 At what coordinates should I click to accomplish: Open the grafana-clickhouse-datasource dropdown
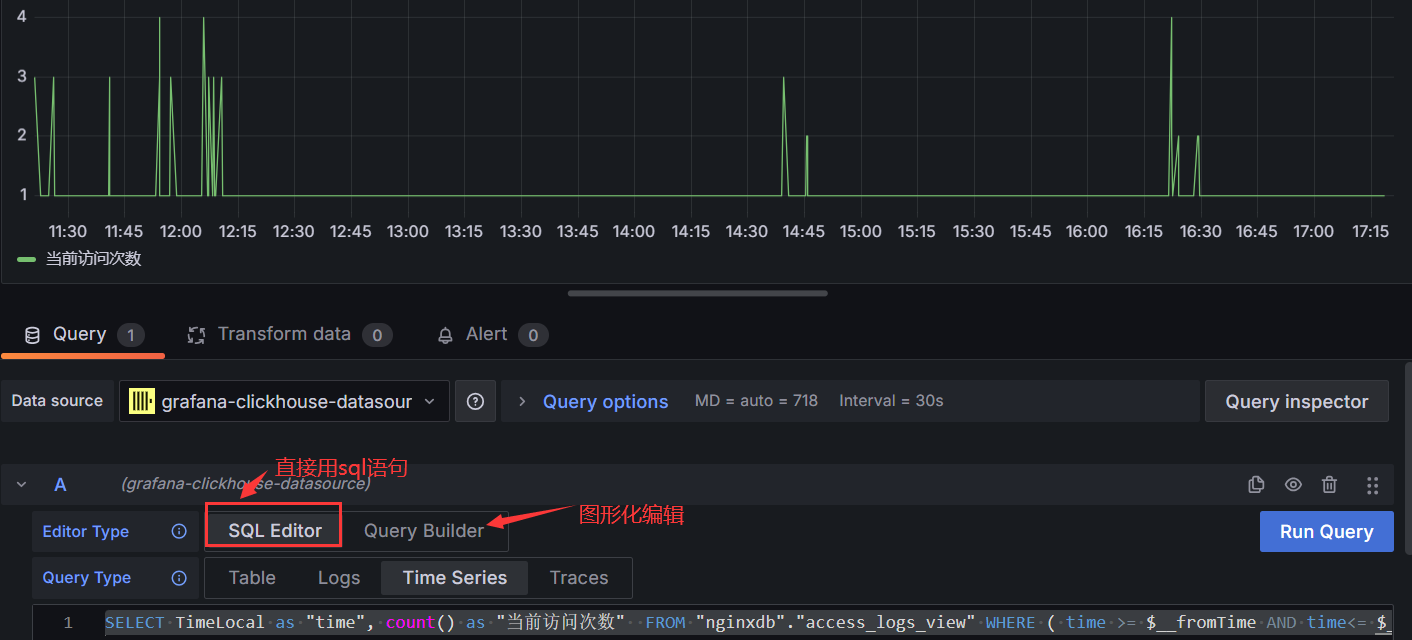(x=284, y=401)
